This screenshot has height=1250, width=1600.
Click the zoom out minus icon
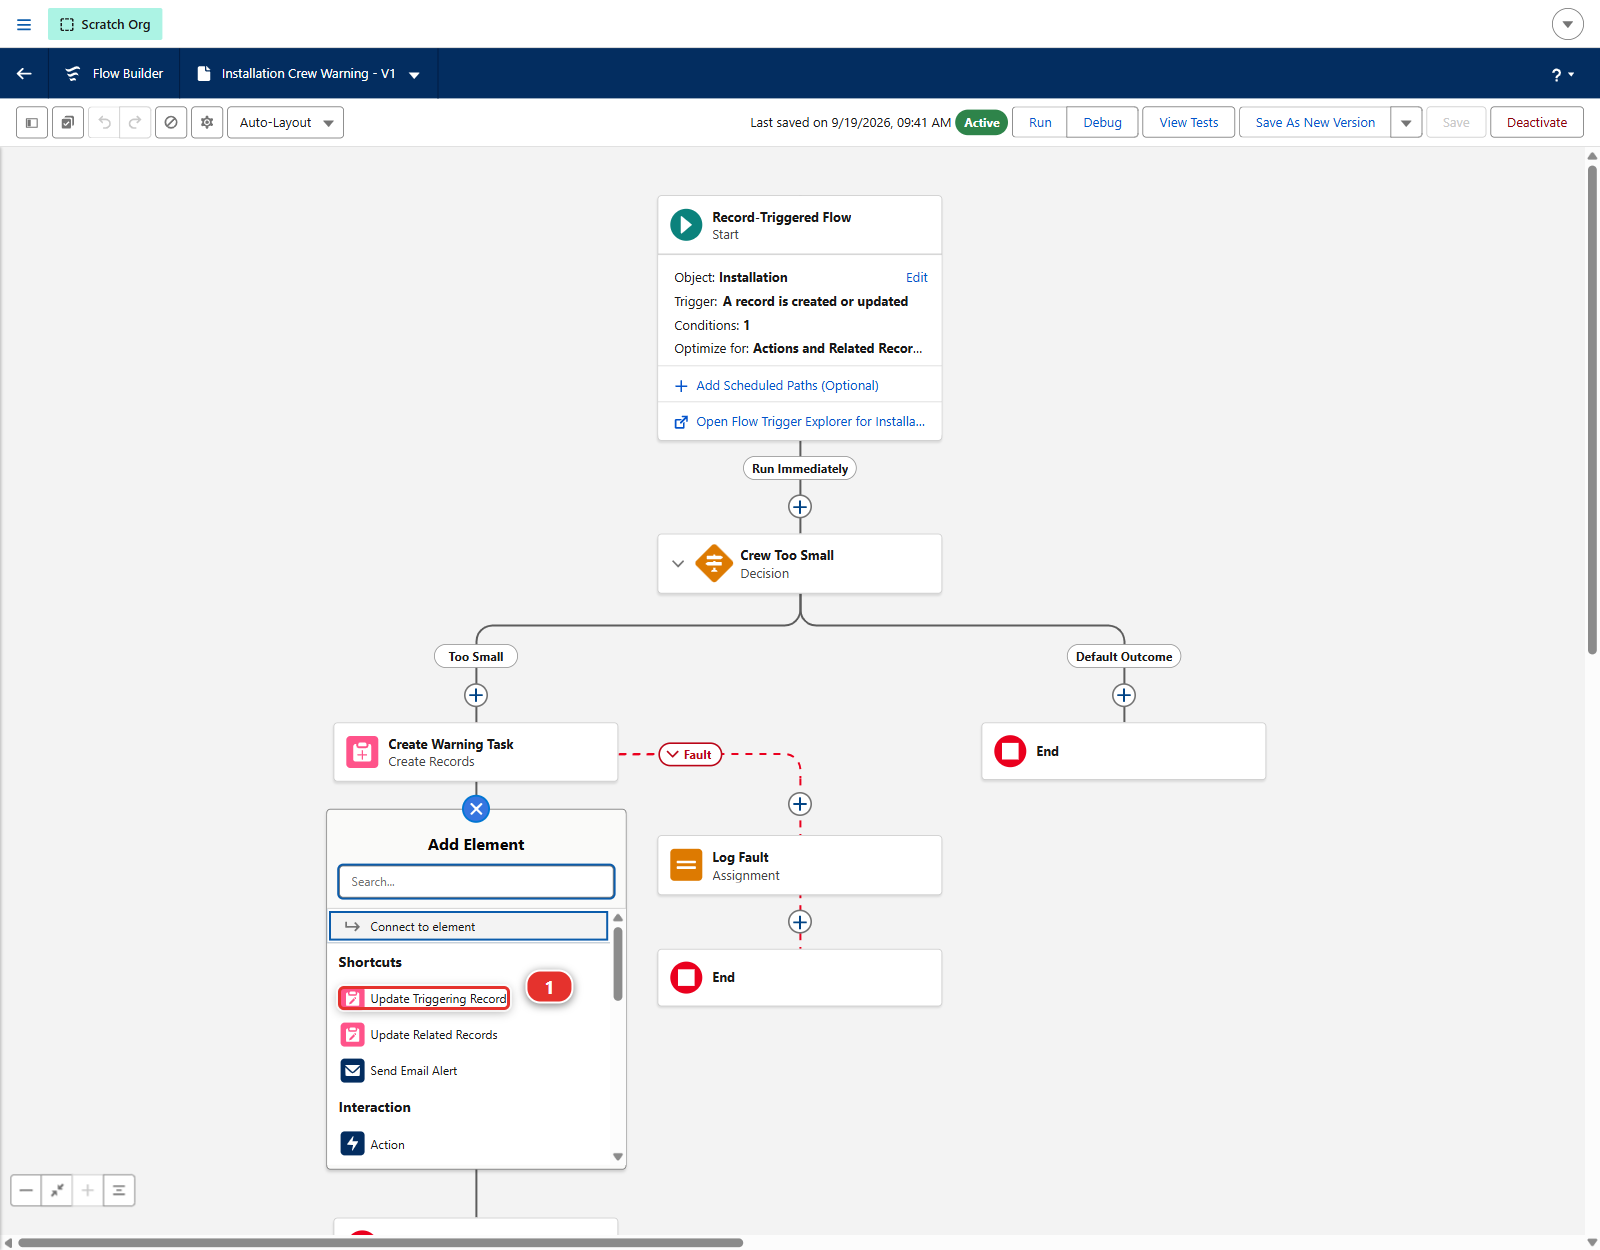pos(26,1190)
